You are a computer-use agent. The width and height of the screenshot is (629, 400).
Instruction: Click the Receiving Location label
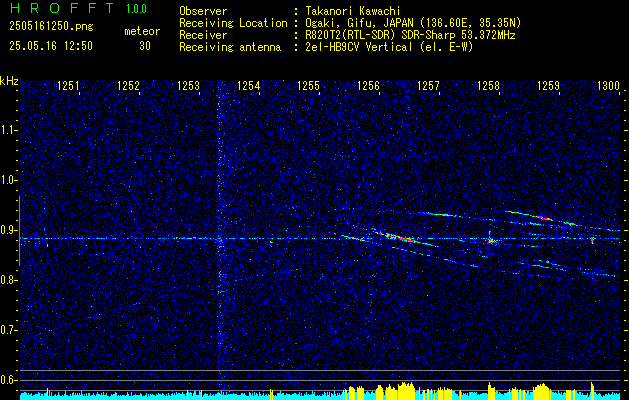[233, 23]
